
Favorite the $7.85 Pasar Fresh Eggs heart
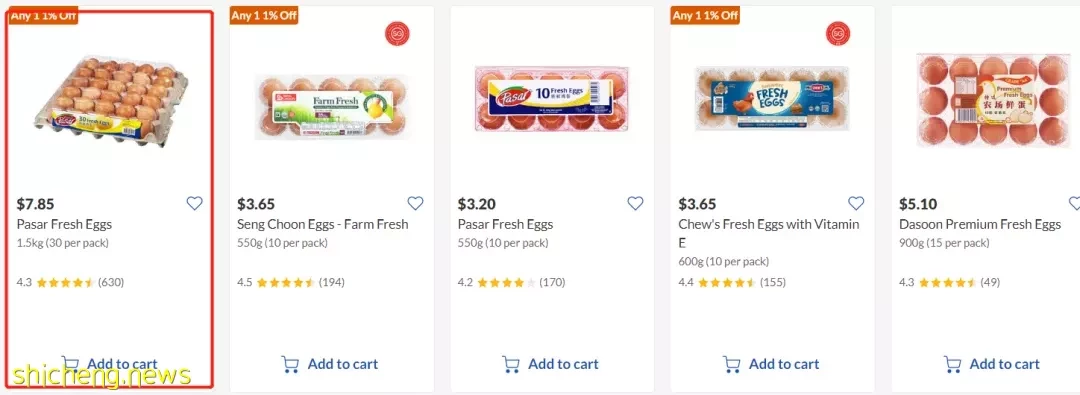pos(195,203)
